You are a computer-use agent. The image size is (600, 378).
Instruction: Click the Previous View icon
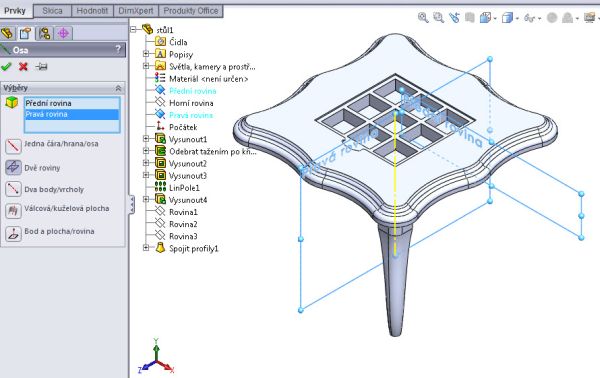(454, 17)
